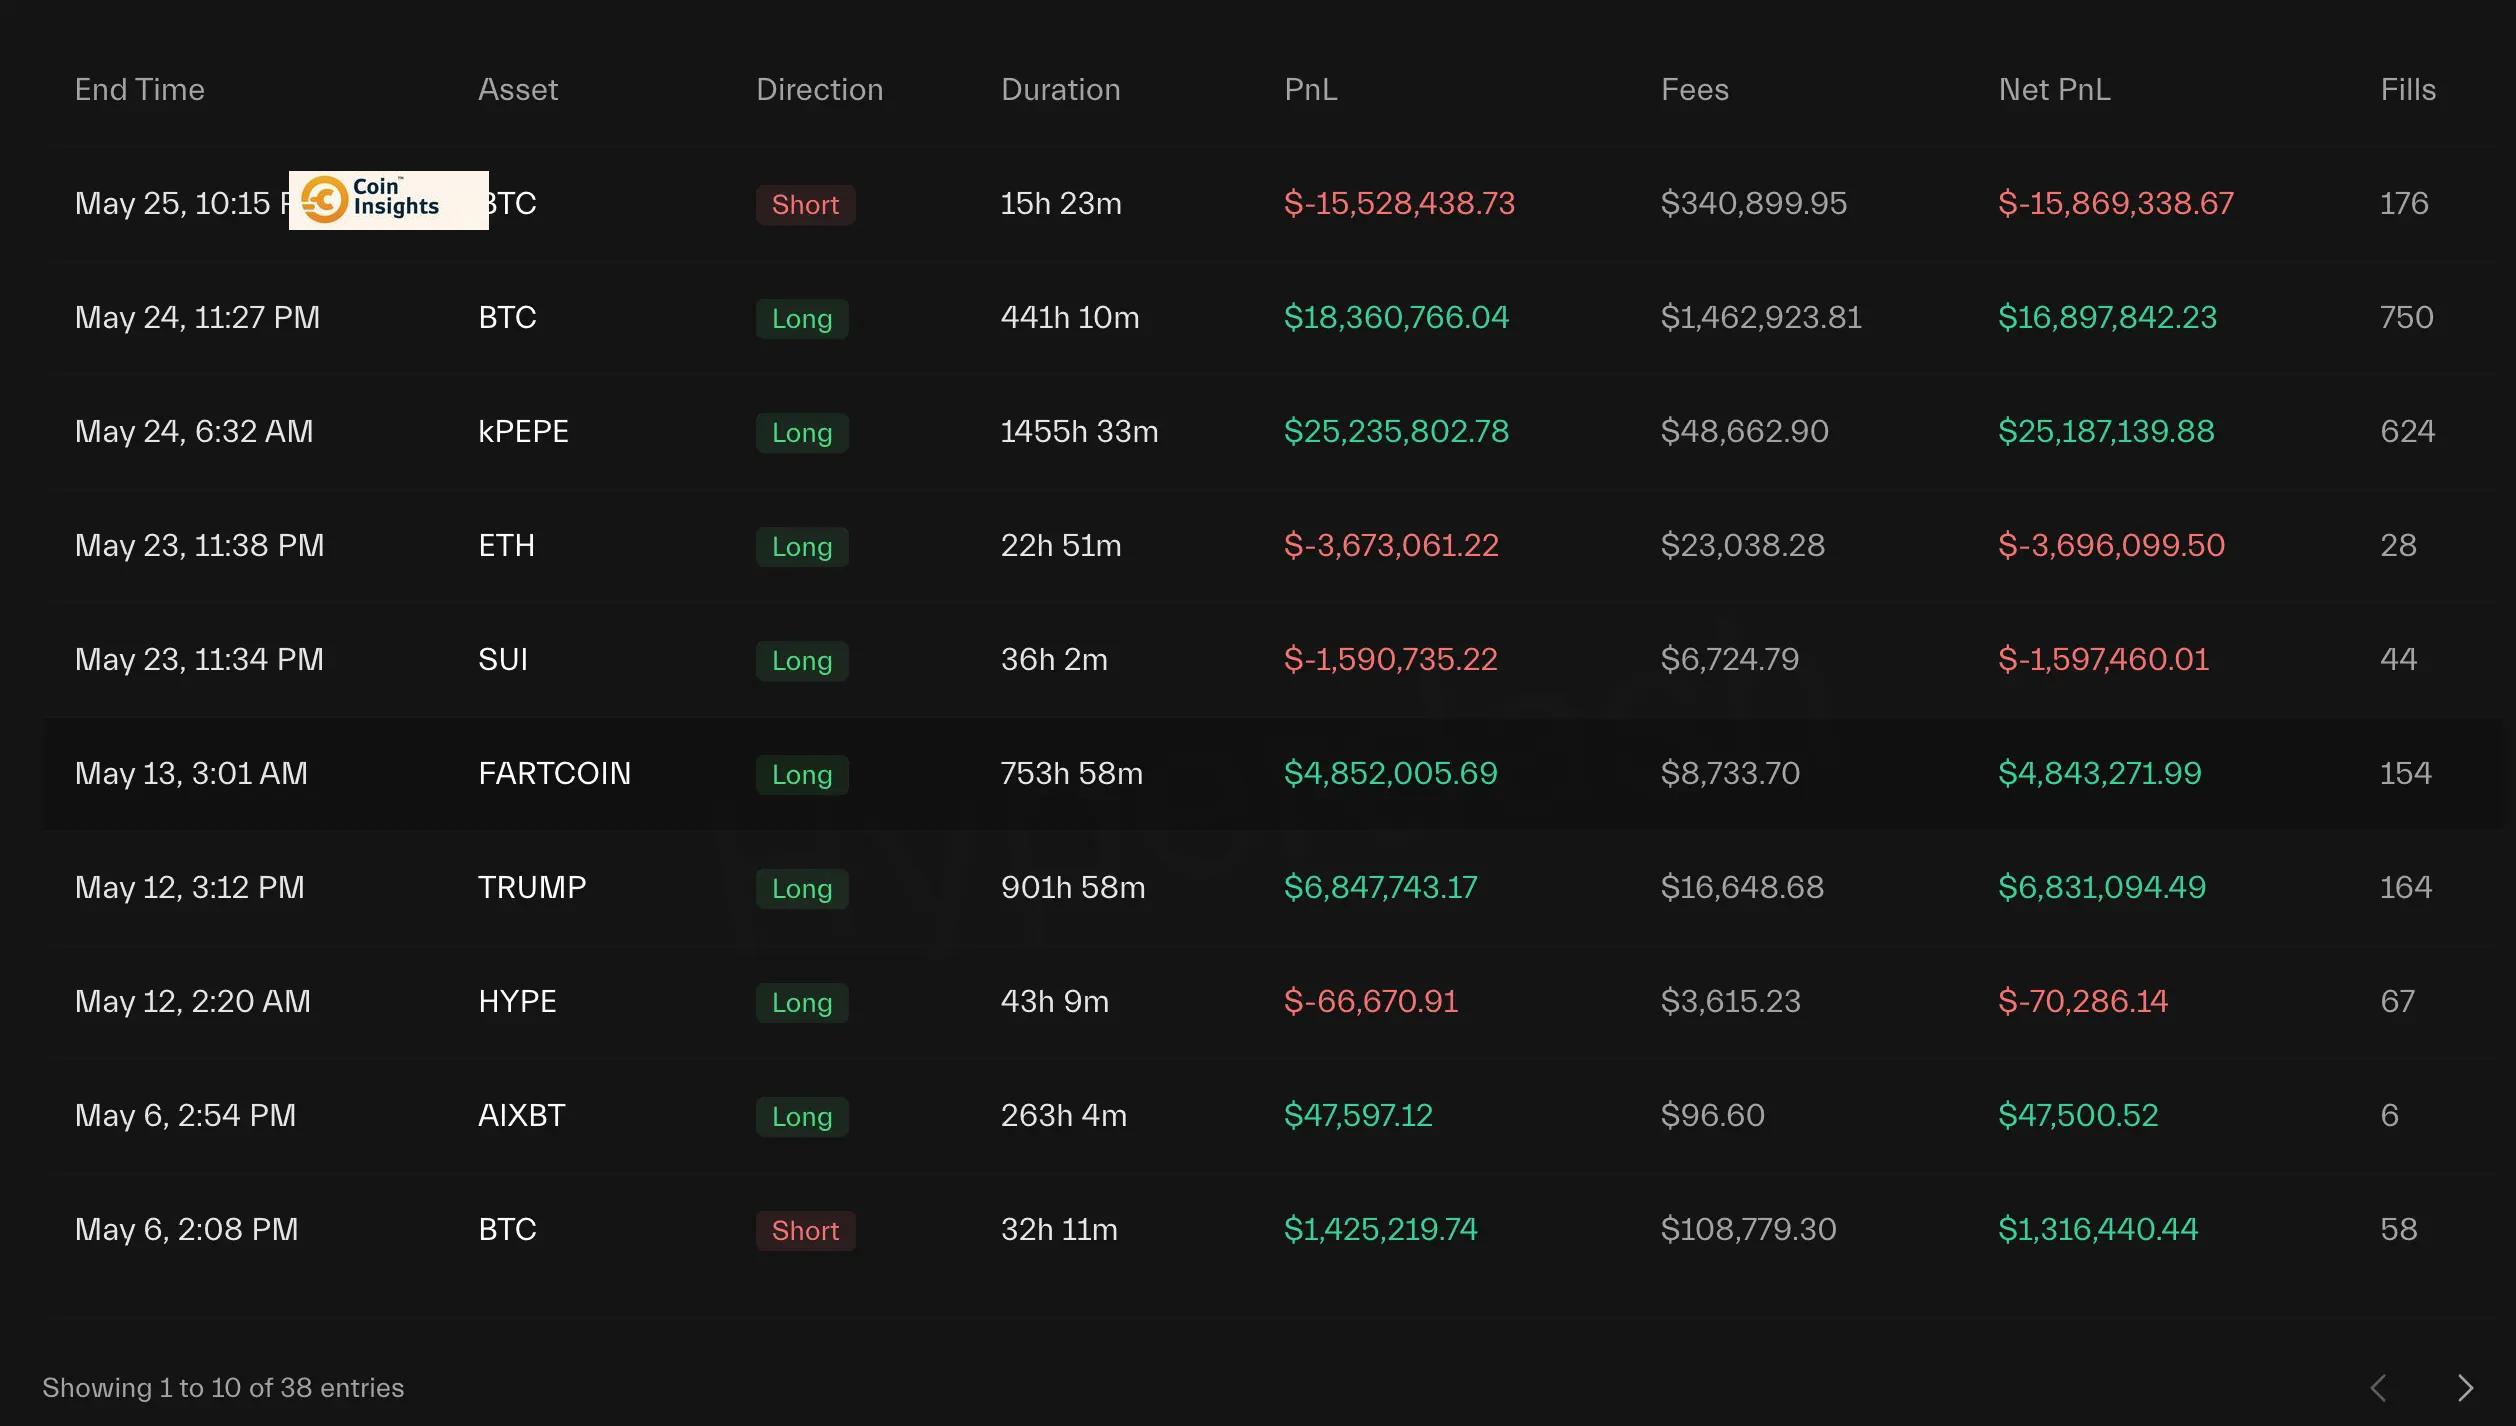Click the Long badge in the TRUMP row

(x=802, y=888)
